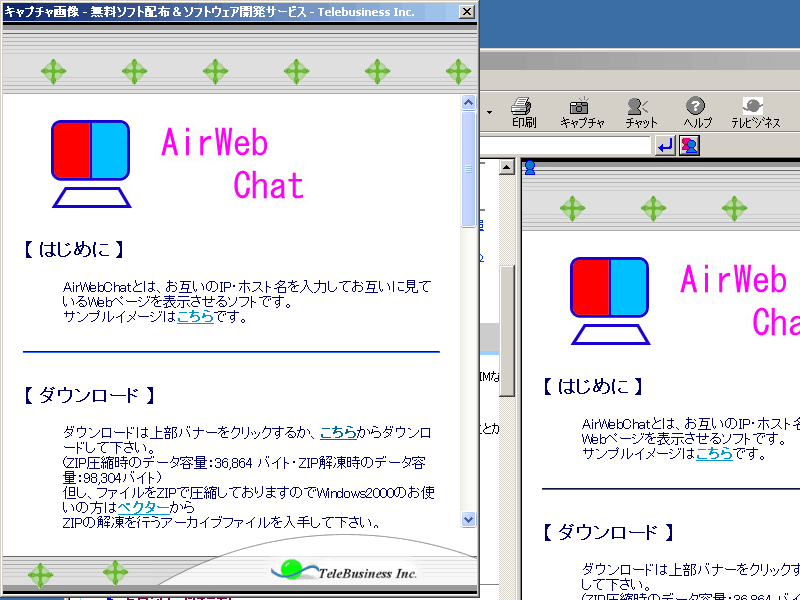Click the キャプチャ camera toolbar icon
Viewport: 800px width, 600px height.
pos(582,112)
